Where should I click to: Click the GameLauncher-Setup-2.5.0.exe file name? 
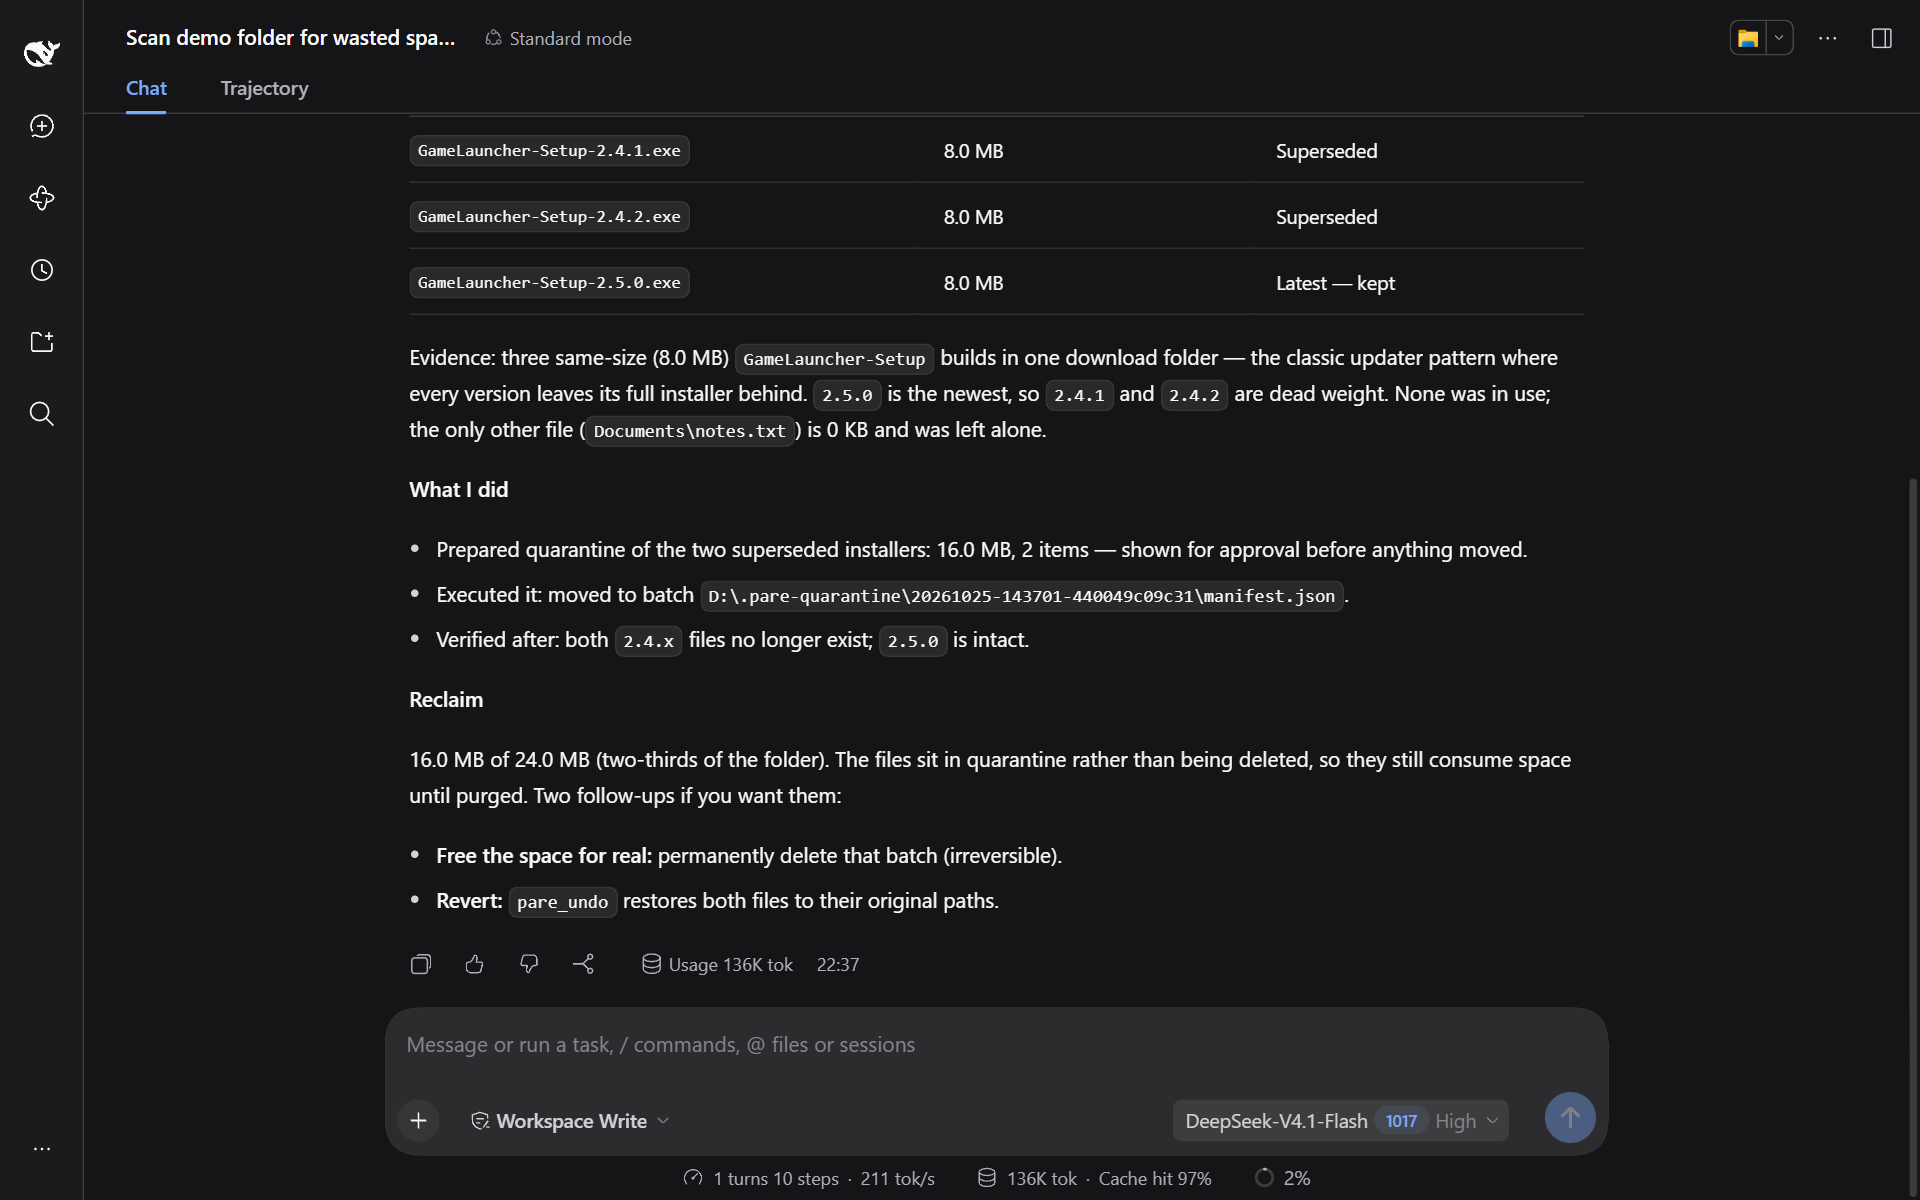click(x=549, y=283)
